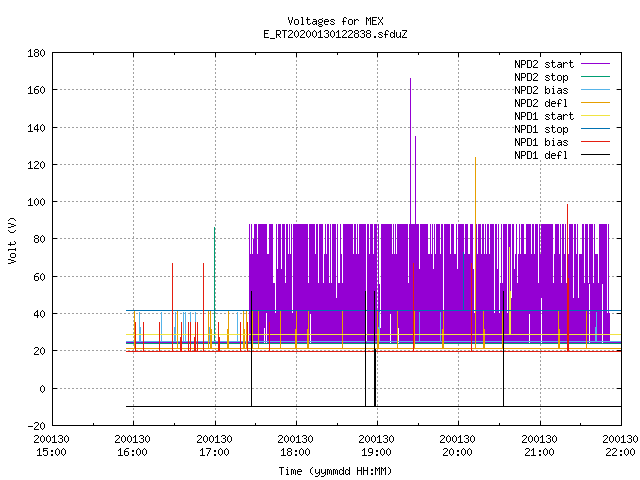Click the x-axis tick label 200130 17:00
Image resolution: width=640 pixels, height=480 pixels.
click(214, 446)
